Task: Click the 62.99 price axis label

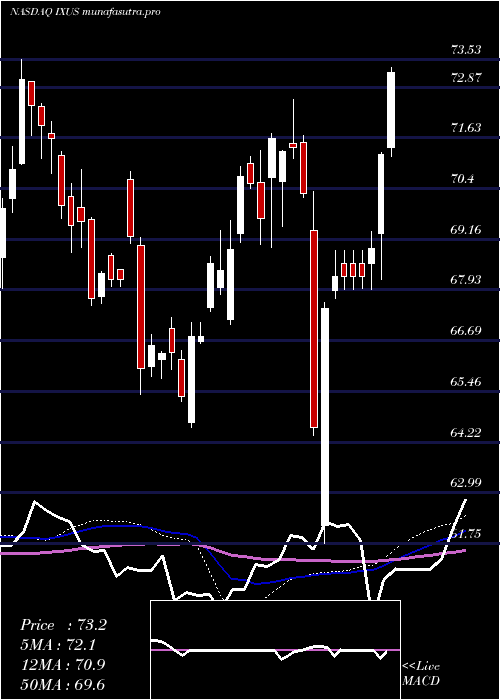Action: [466, 484]
